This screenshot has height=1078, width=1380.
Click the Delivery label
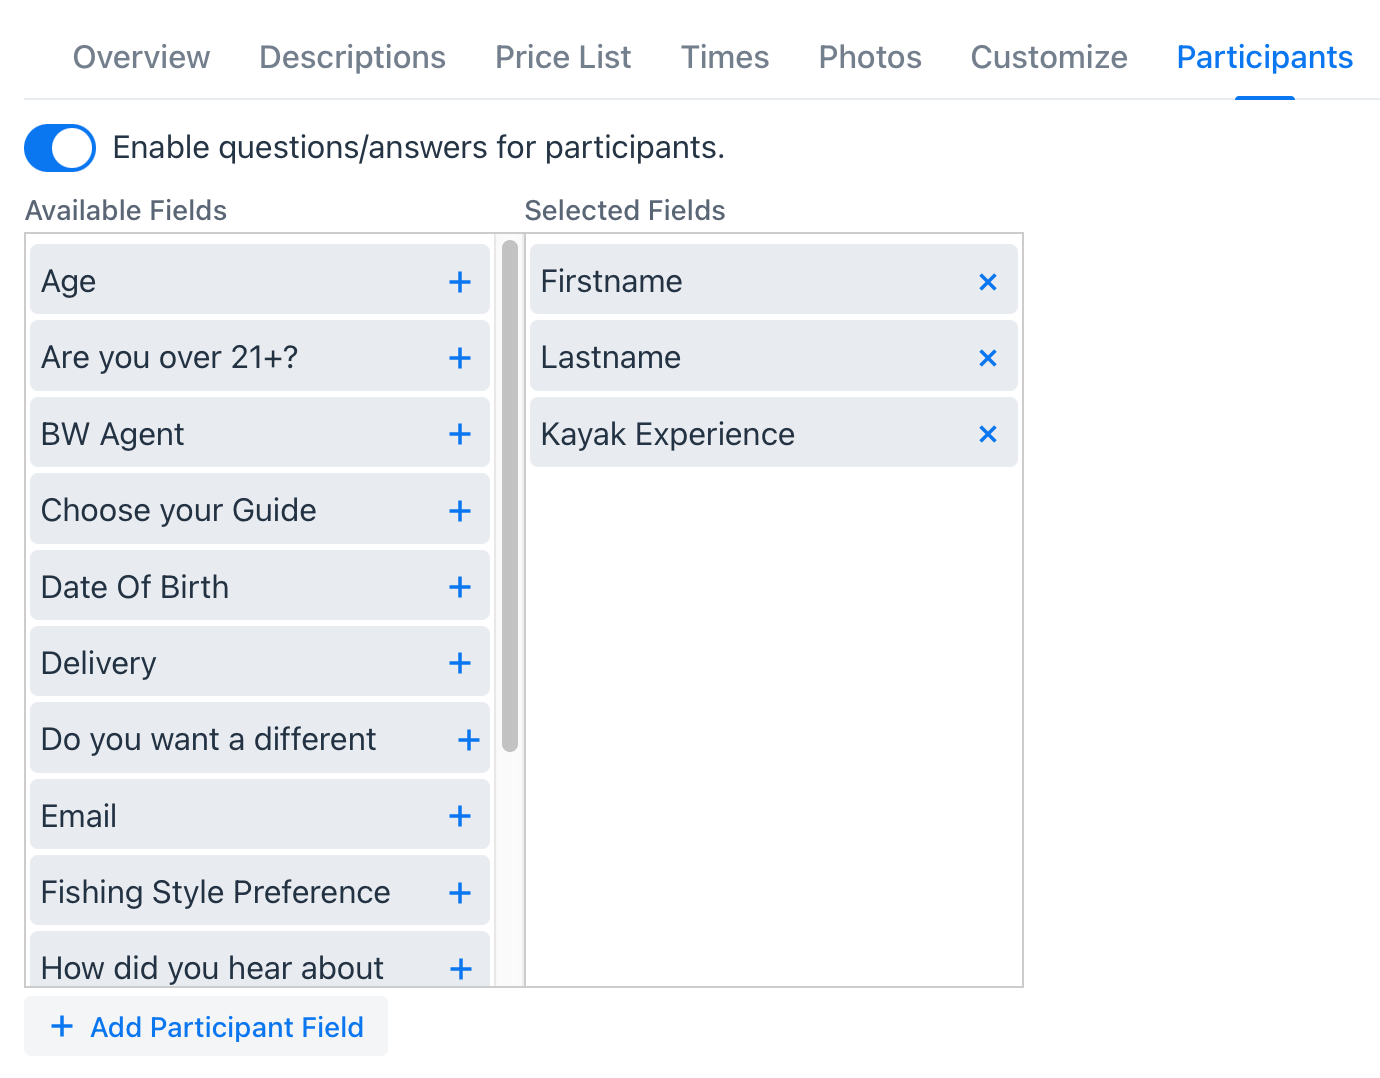pyautogui.click(x=99, y=663)
